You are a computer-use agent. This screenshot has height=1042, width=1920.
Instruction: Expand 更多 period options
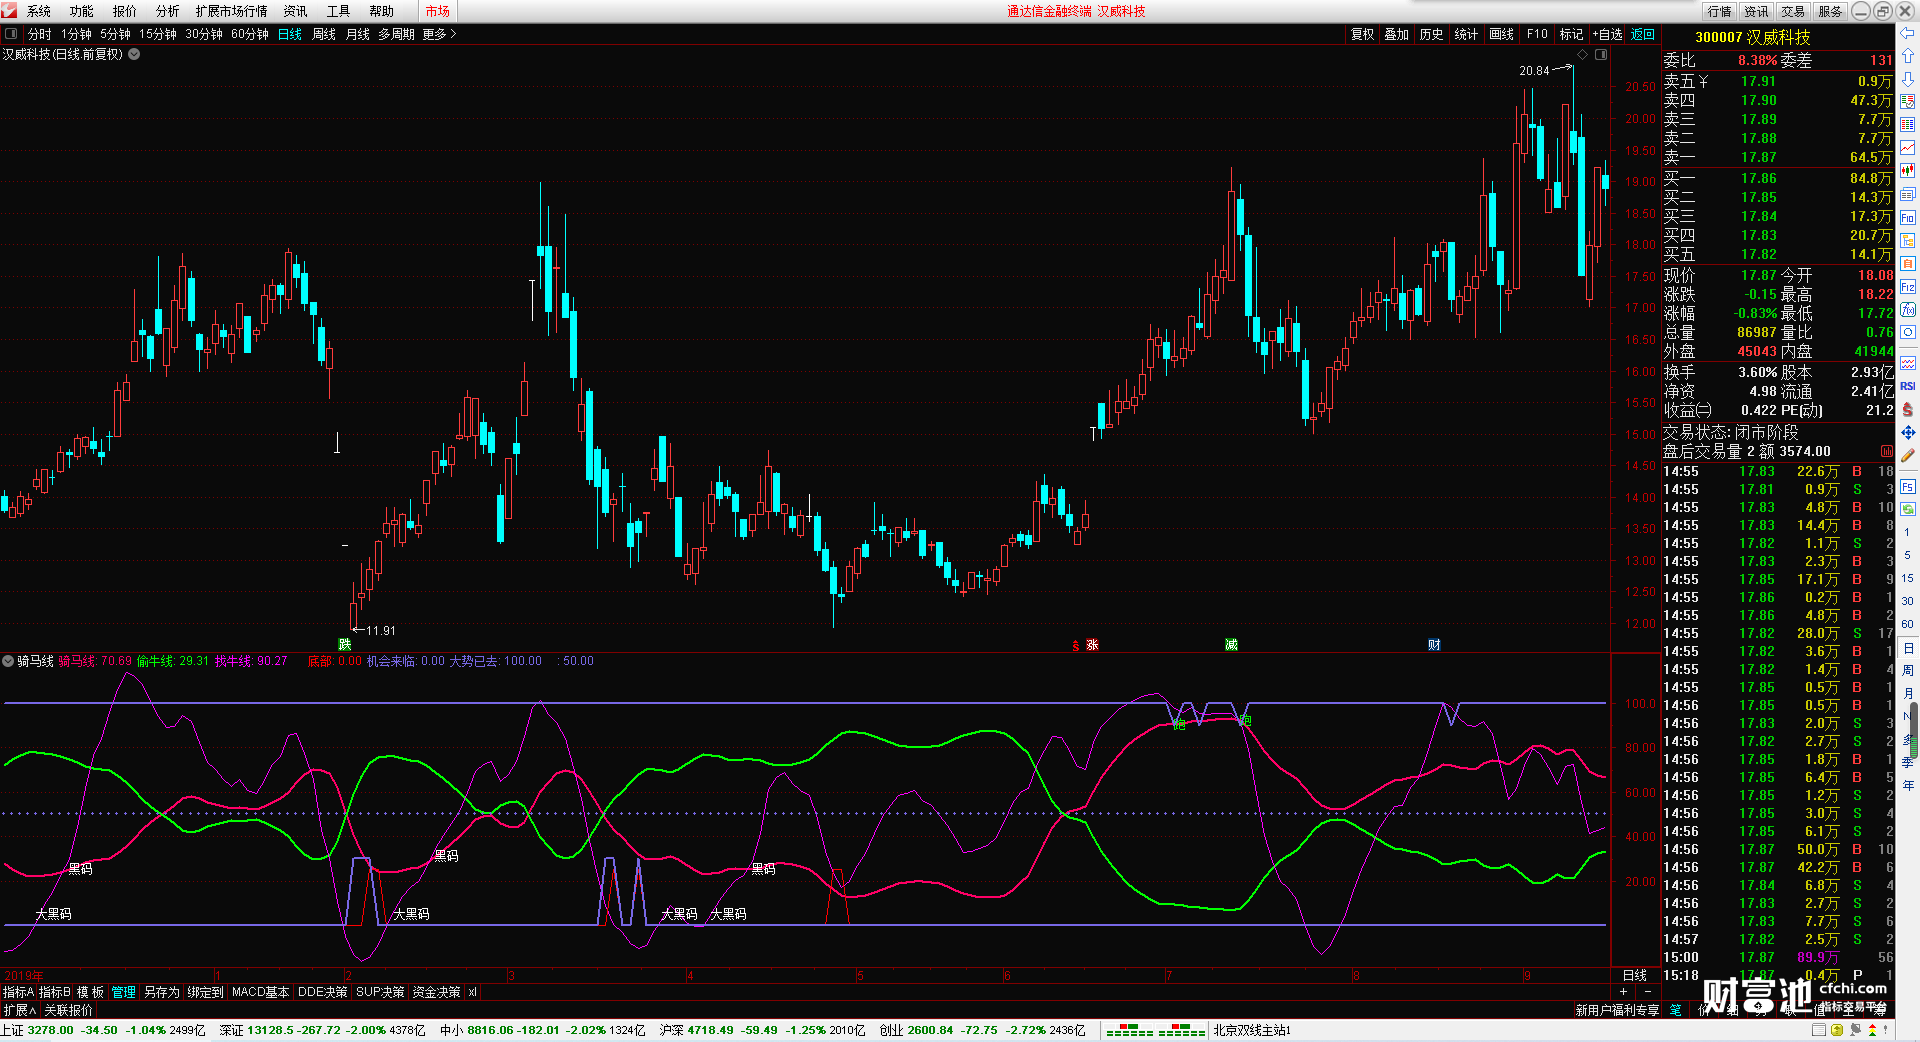click(440, 34)
